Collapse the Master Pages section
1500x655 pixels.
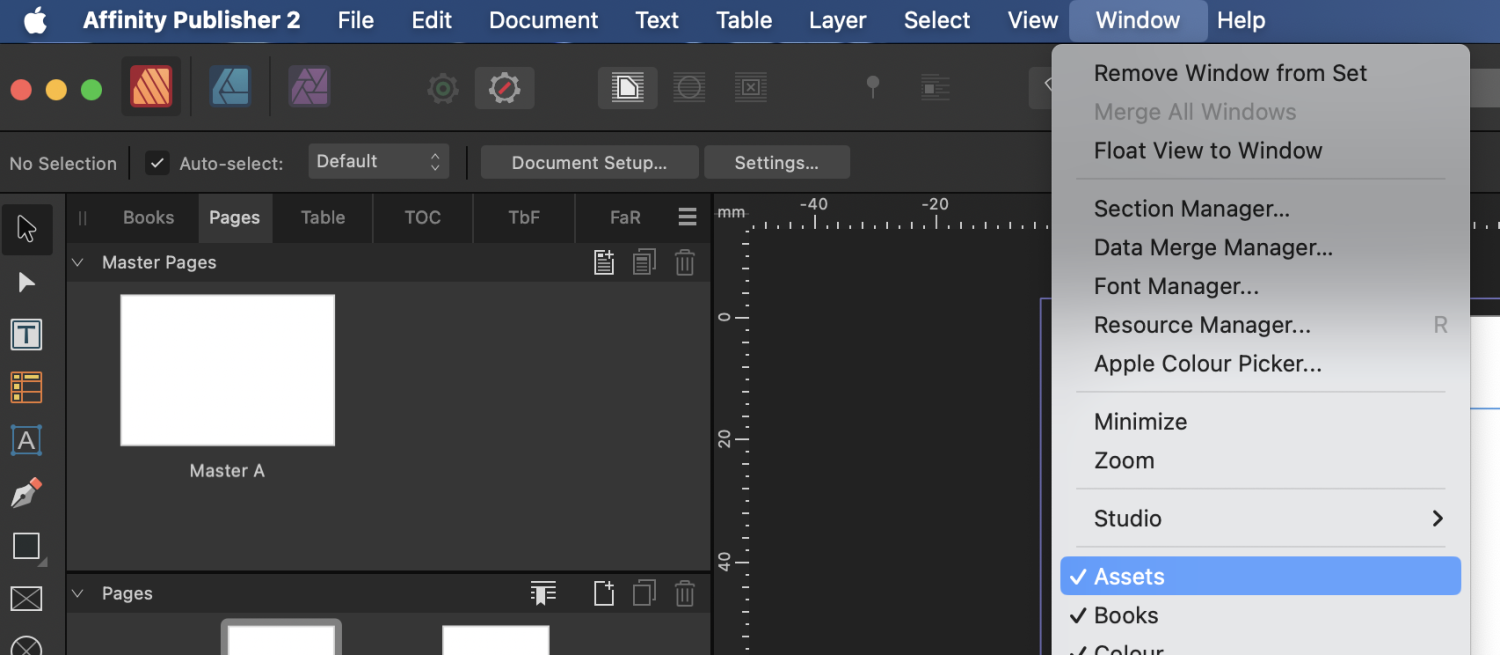[x=78, y=262]
